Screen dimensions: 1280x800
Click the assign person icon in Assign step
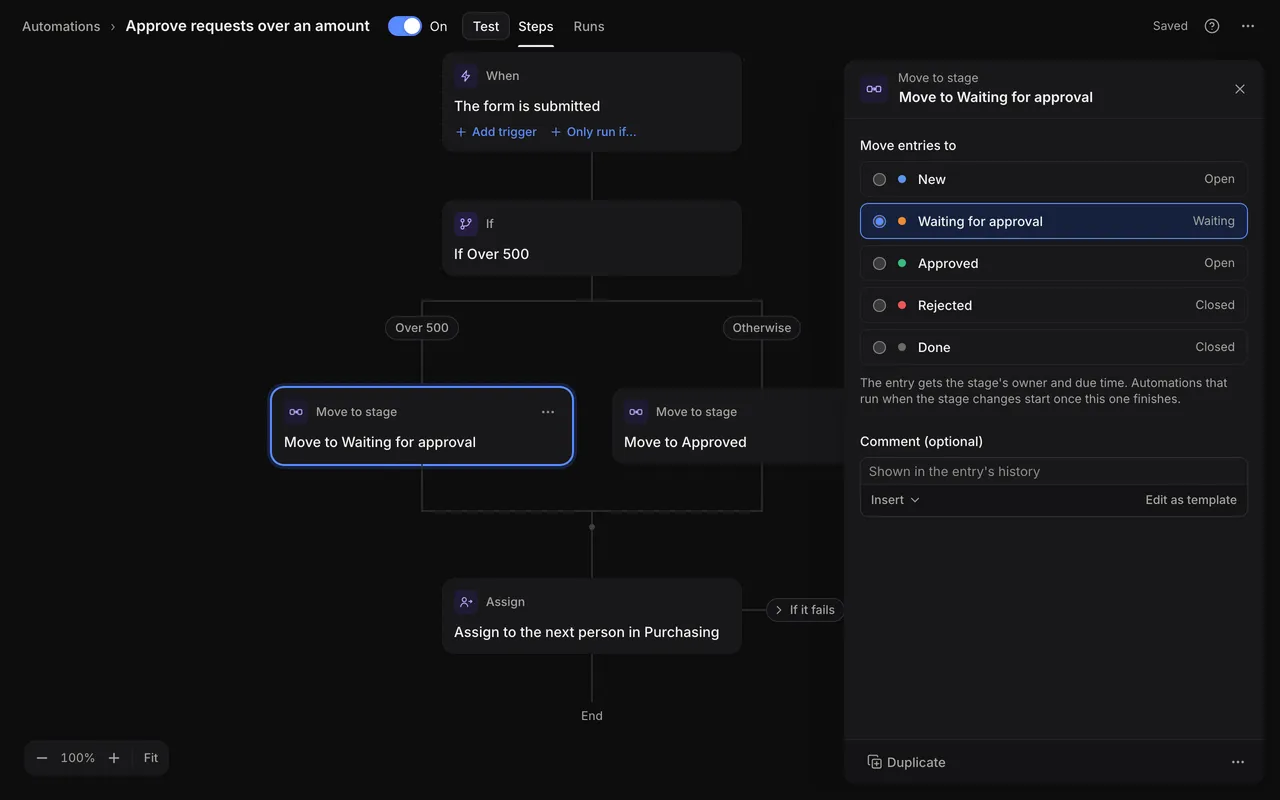(466, 602)
